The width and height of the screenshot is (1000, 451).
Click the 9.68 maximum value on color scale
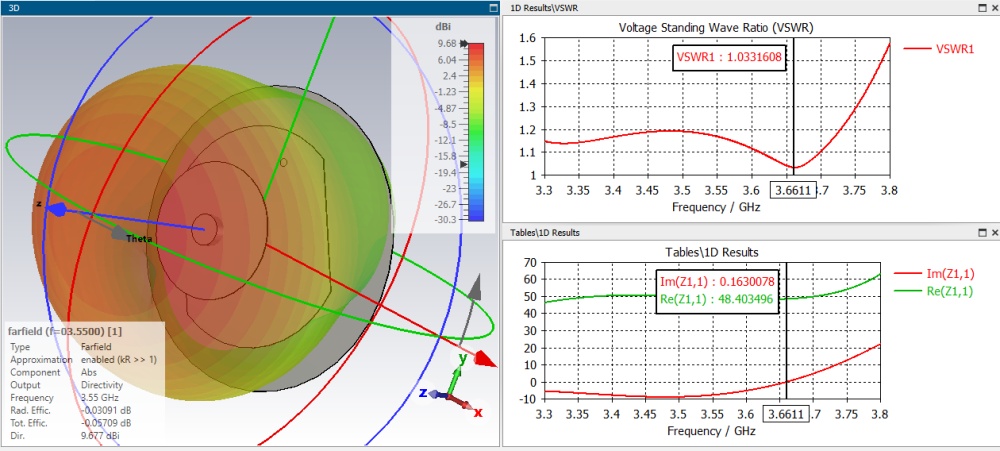click(446, 43)
